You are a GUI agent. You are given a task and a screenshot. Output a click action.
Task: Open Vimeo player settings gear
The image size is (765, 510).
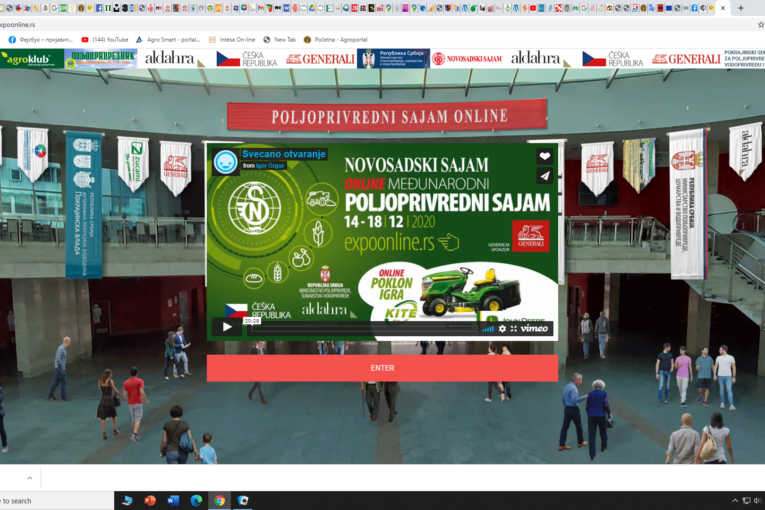503,329
